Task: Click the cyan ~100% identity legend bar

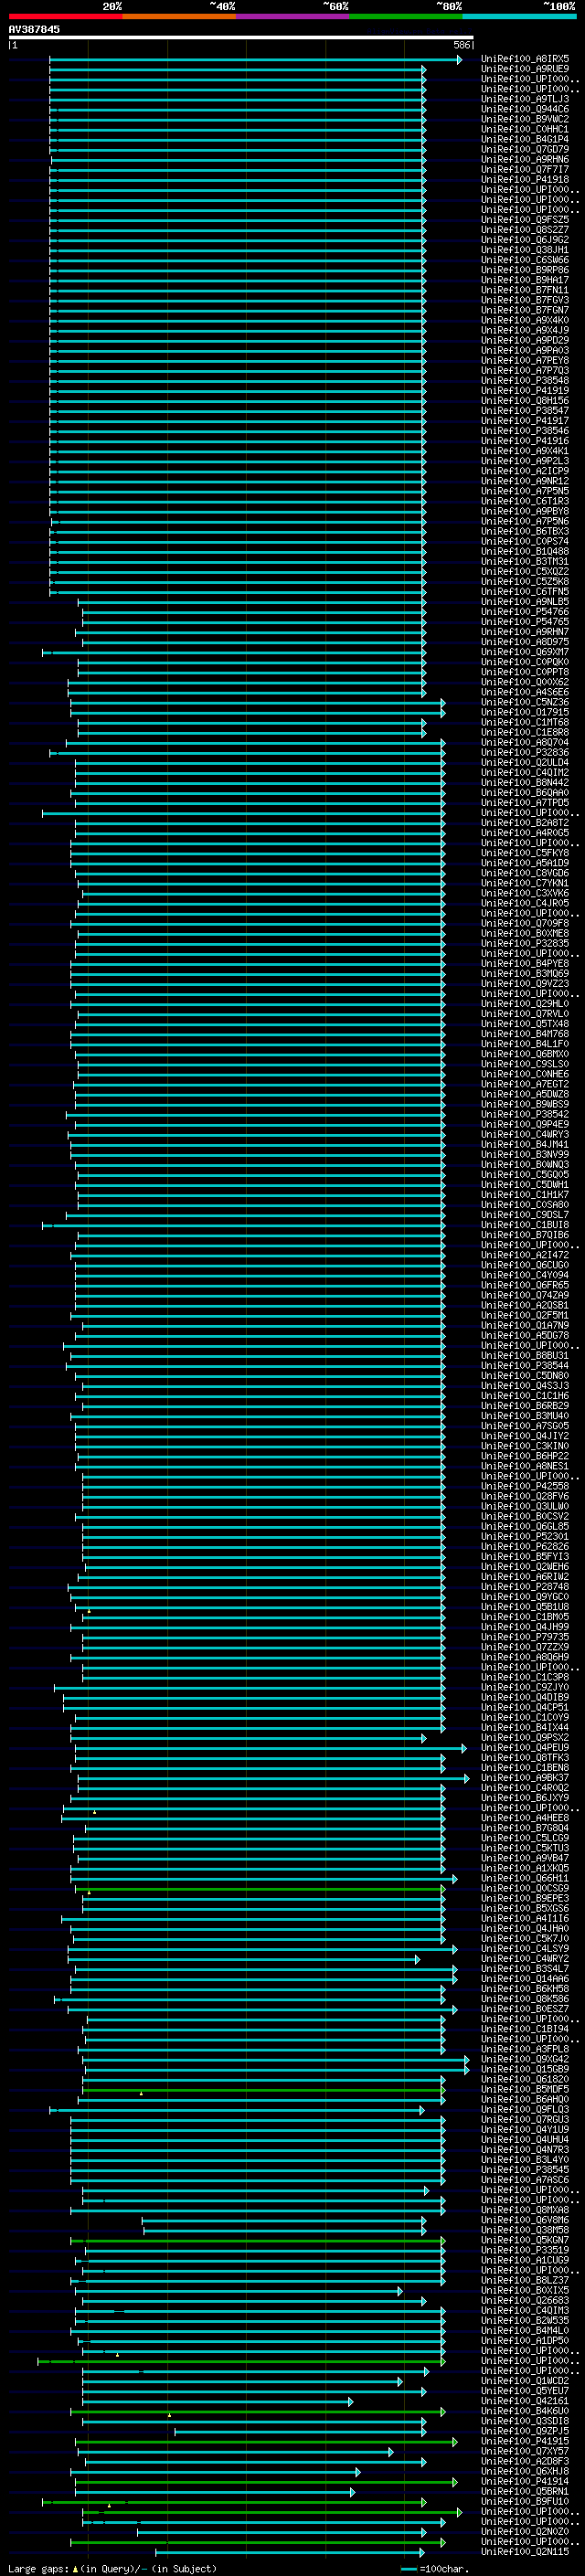Action: pyautogui.click(x=519, y=16)
